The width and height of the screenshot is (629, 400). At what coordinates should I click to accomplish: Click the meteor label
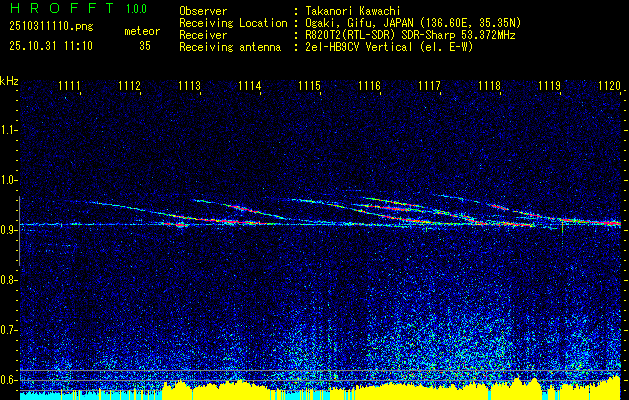coord(142,31)
